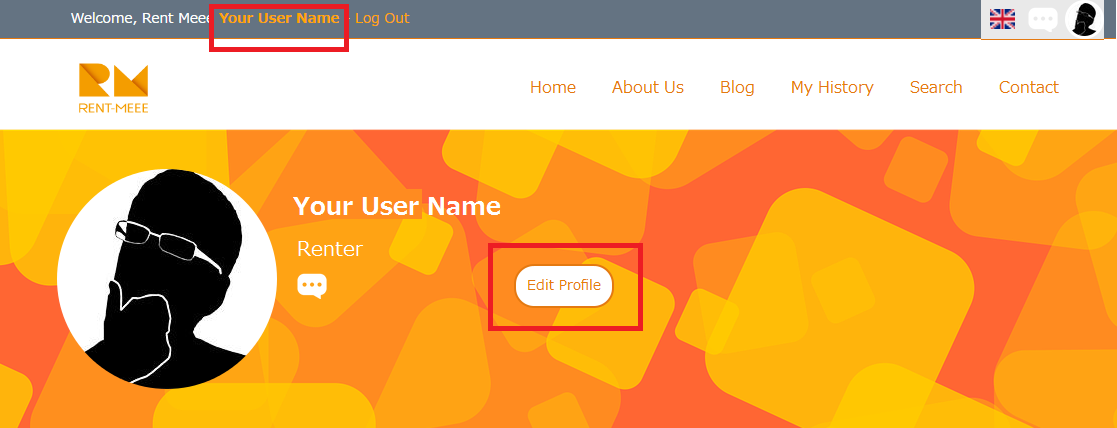
Task: Open the Search page
Action: (936, 87)
